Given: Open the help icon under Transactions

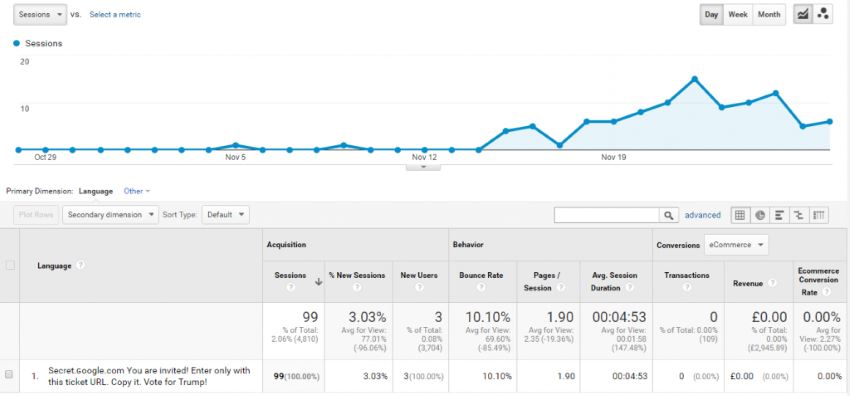Looking at the screenshot, I should coord(686,287).
